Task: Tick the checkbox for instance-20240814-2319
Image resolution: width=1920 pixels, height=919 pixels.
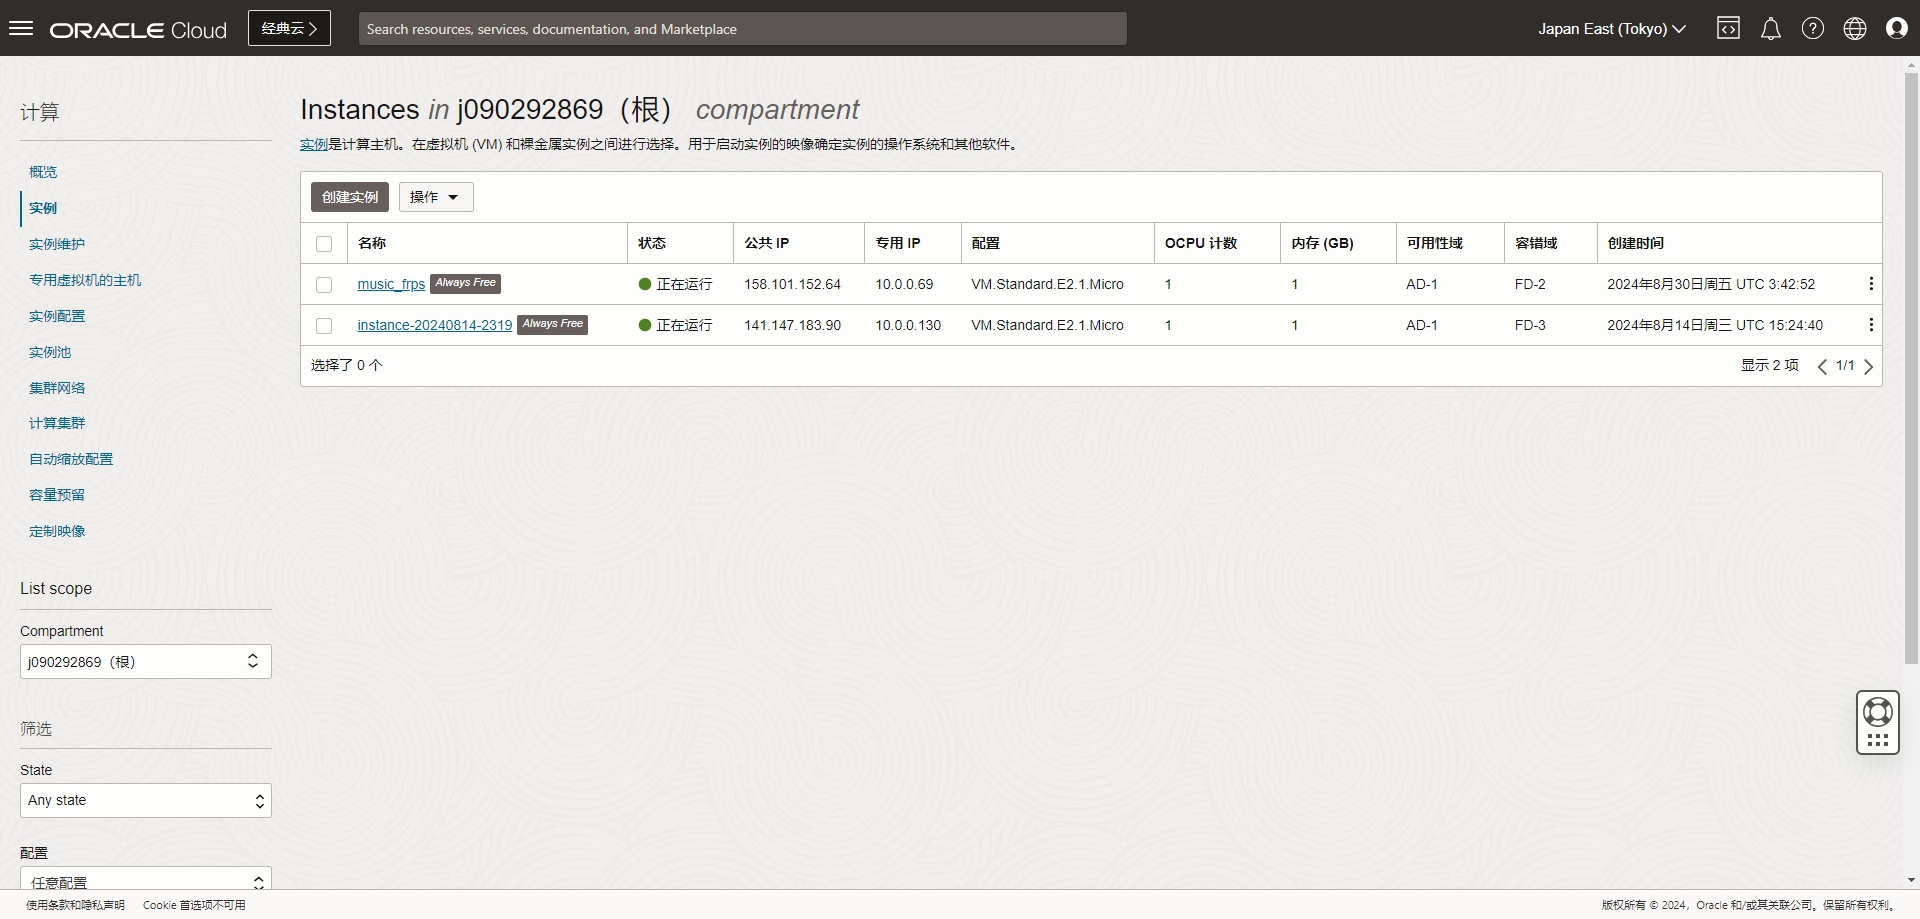Action: tap(324, 326)
